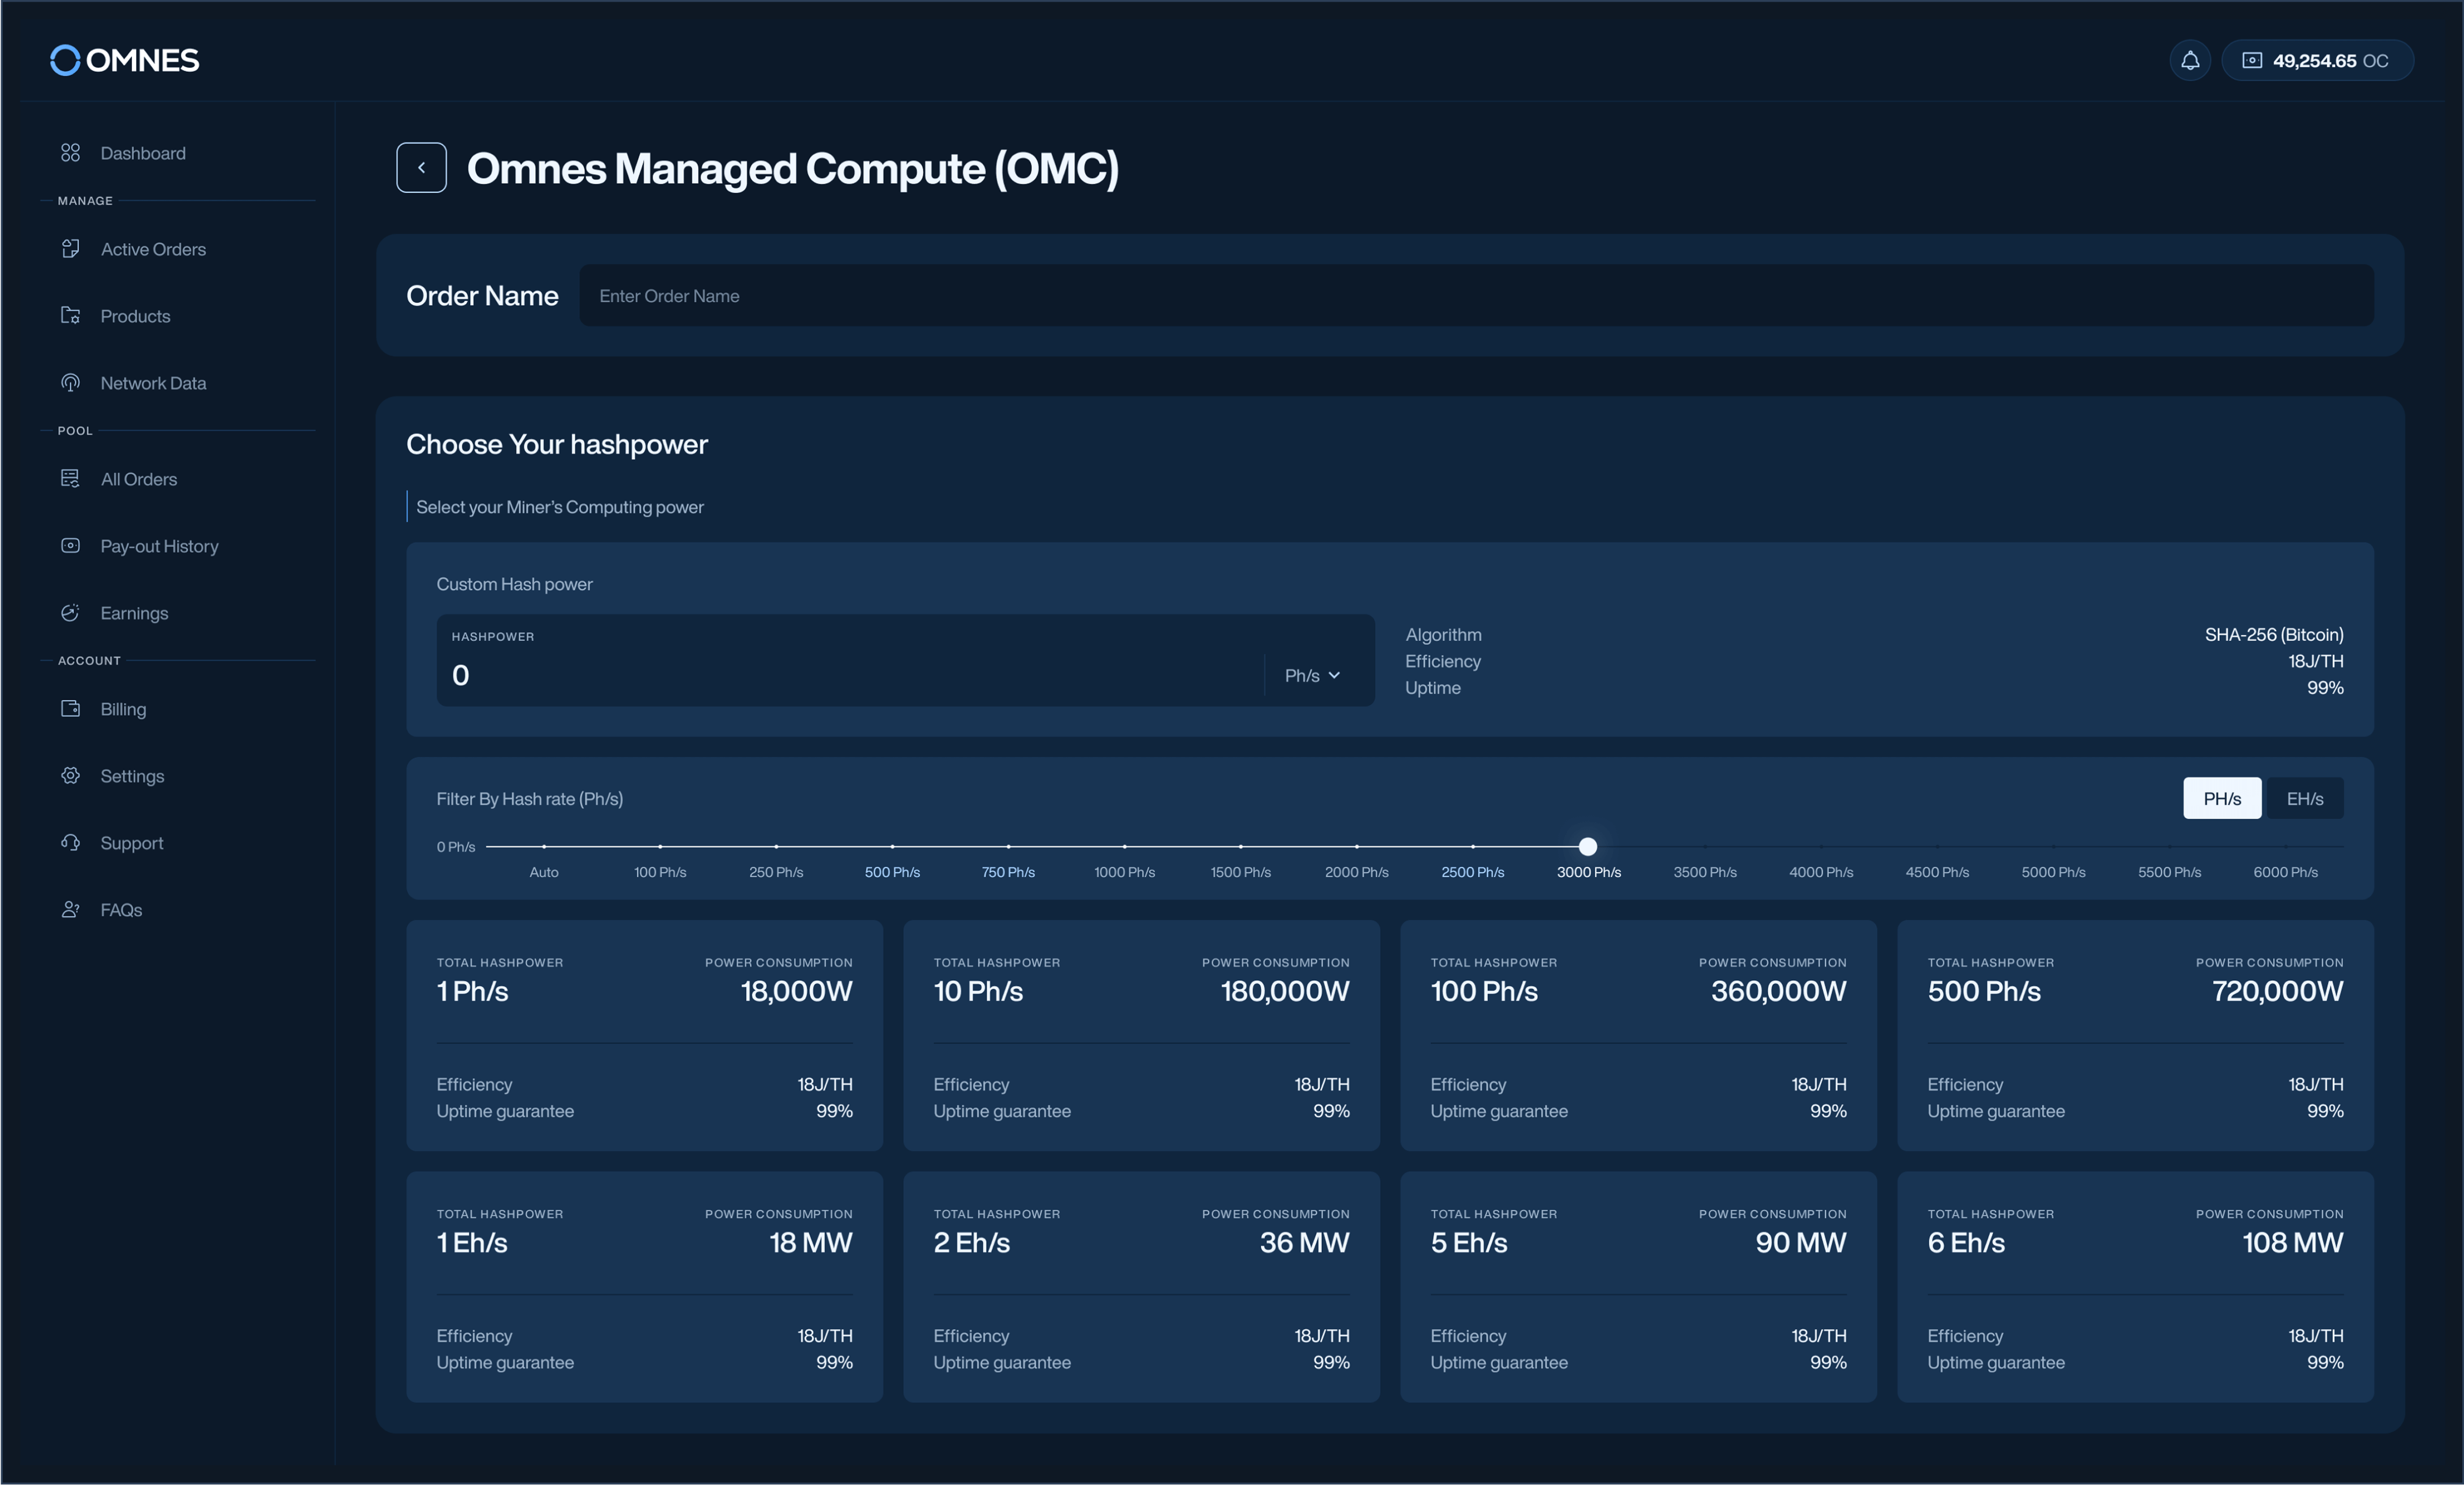
Task: Click the Support headset icon
Action: [70, 843]
